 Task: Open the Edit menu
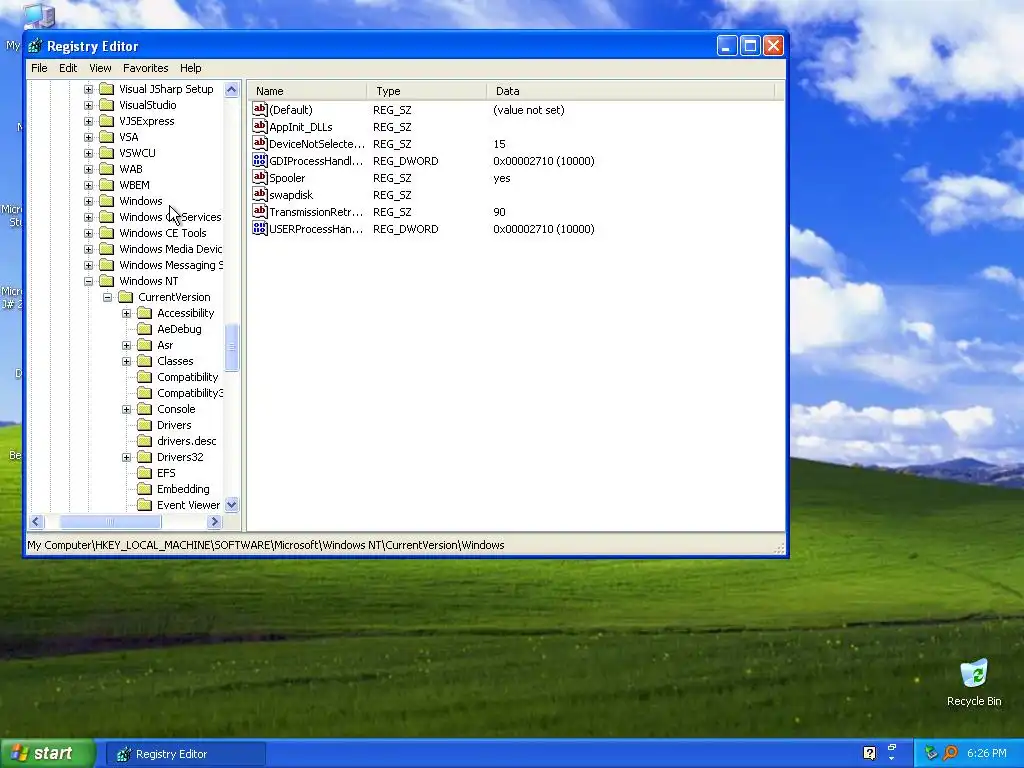68,68
